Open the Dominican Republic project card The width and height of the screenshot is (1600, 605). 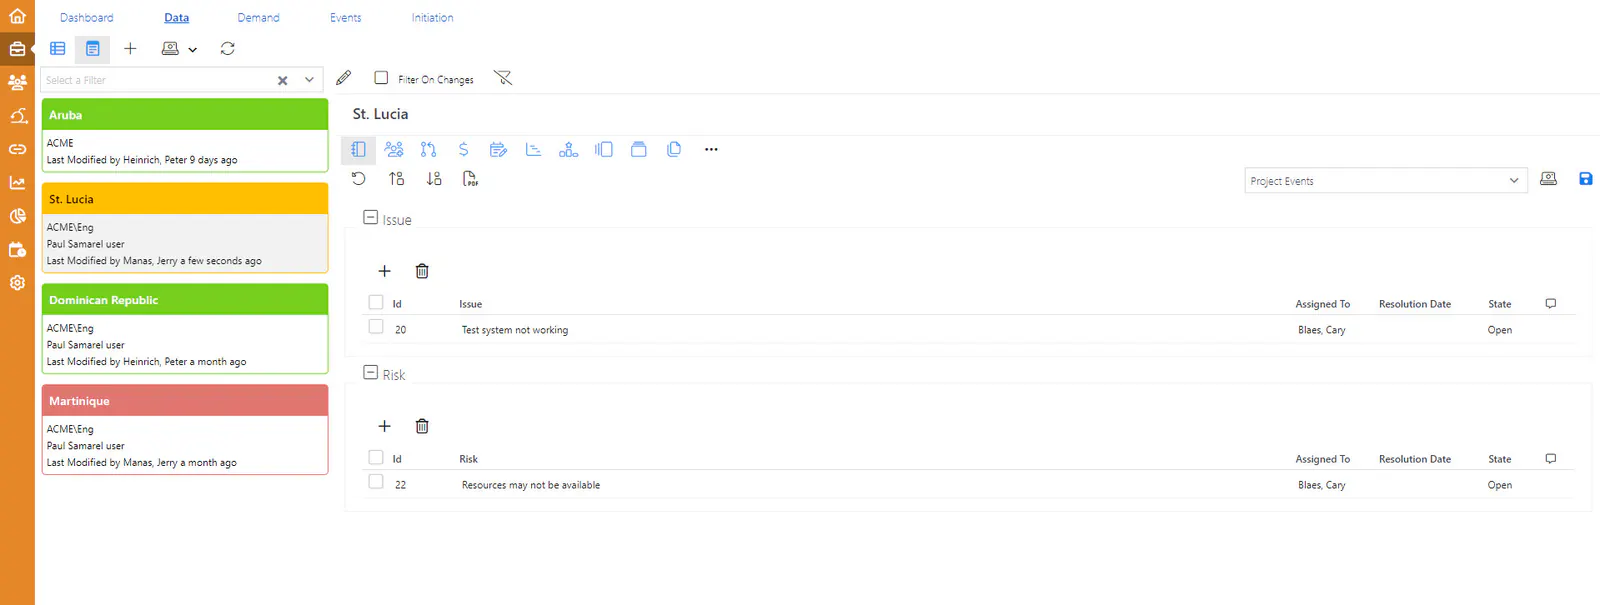pyautogui.click(x=185, y=328)
